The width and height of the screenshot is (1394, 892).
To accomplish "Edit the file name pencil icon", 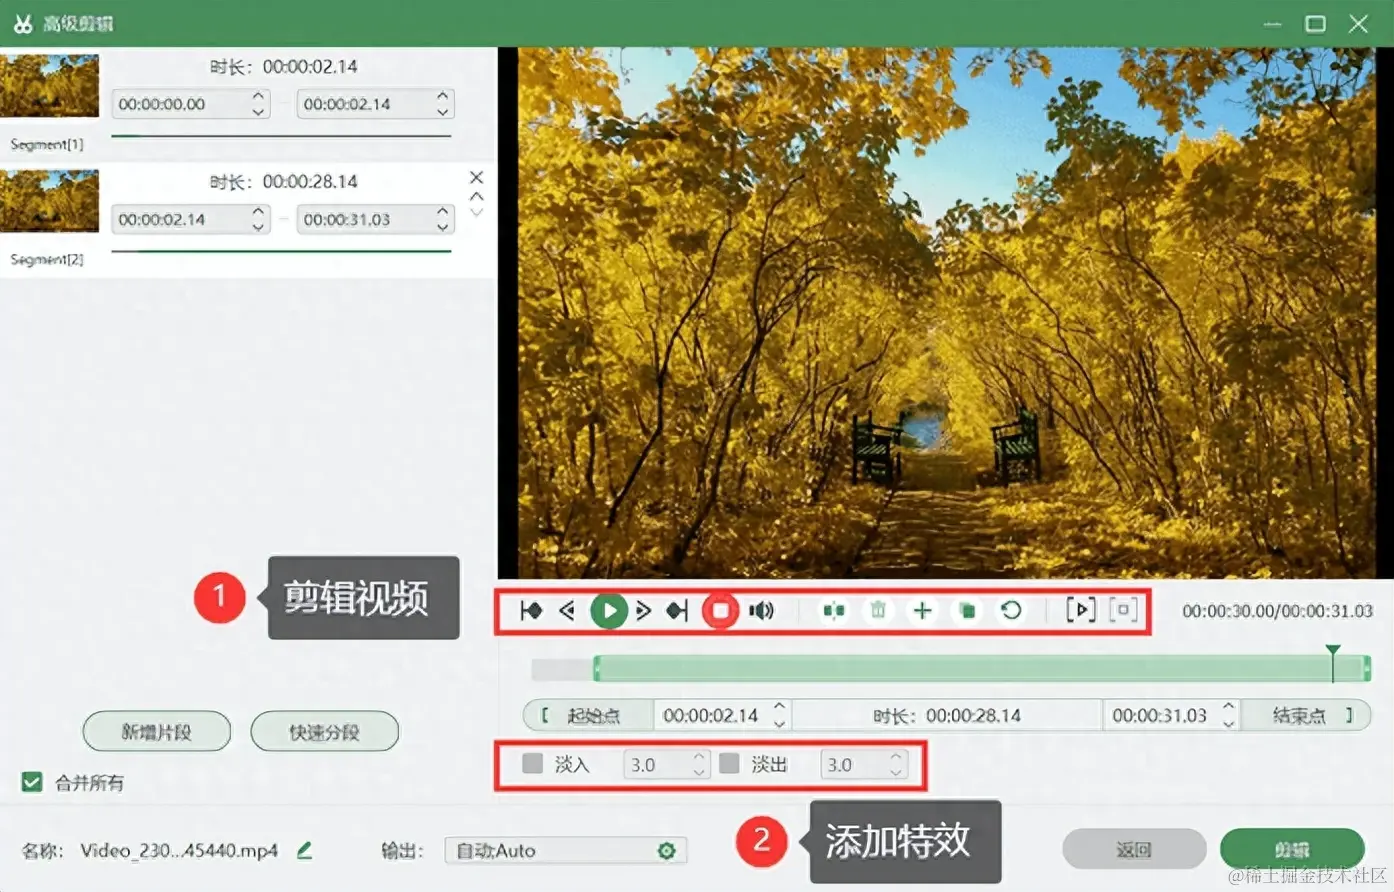I will click(305, 850).
